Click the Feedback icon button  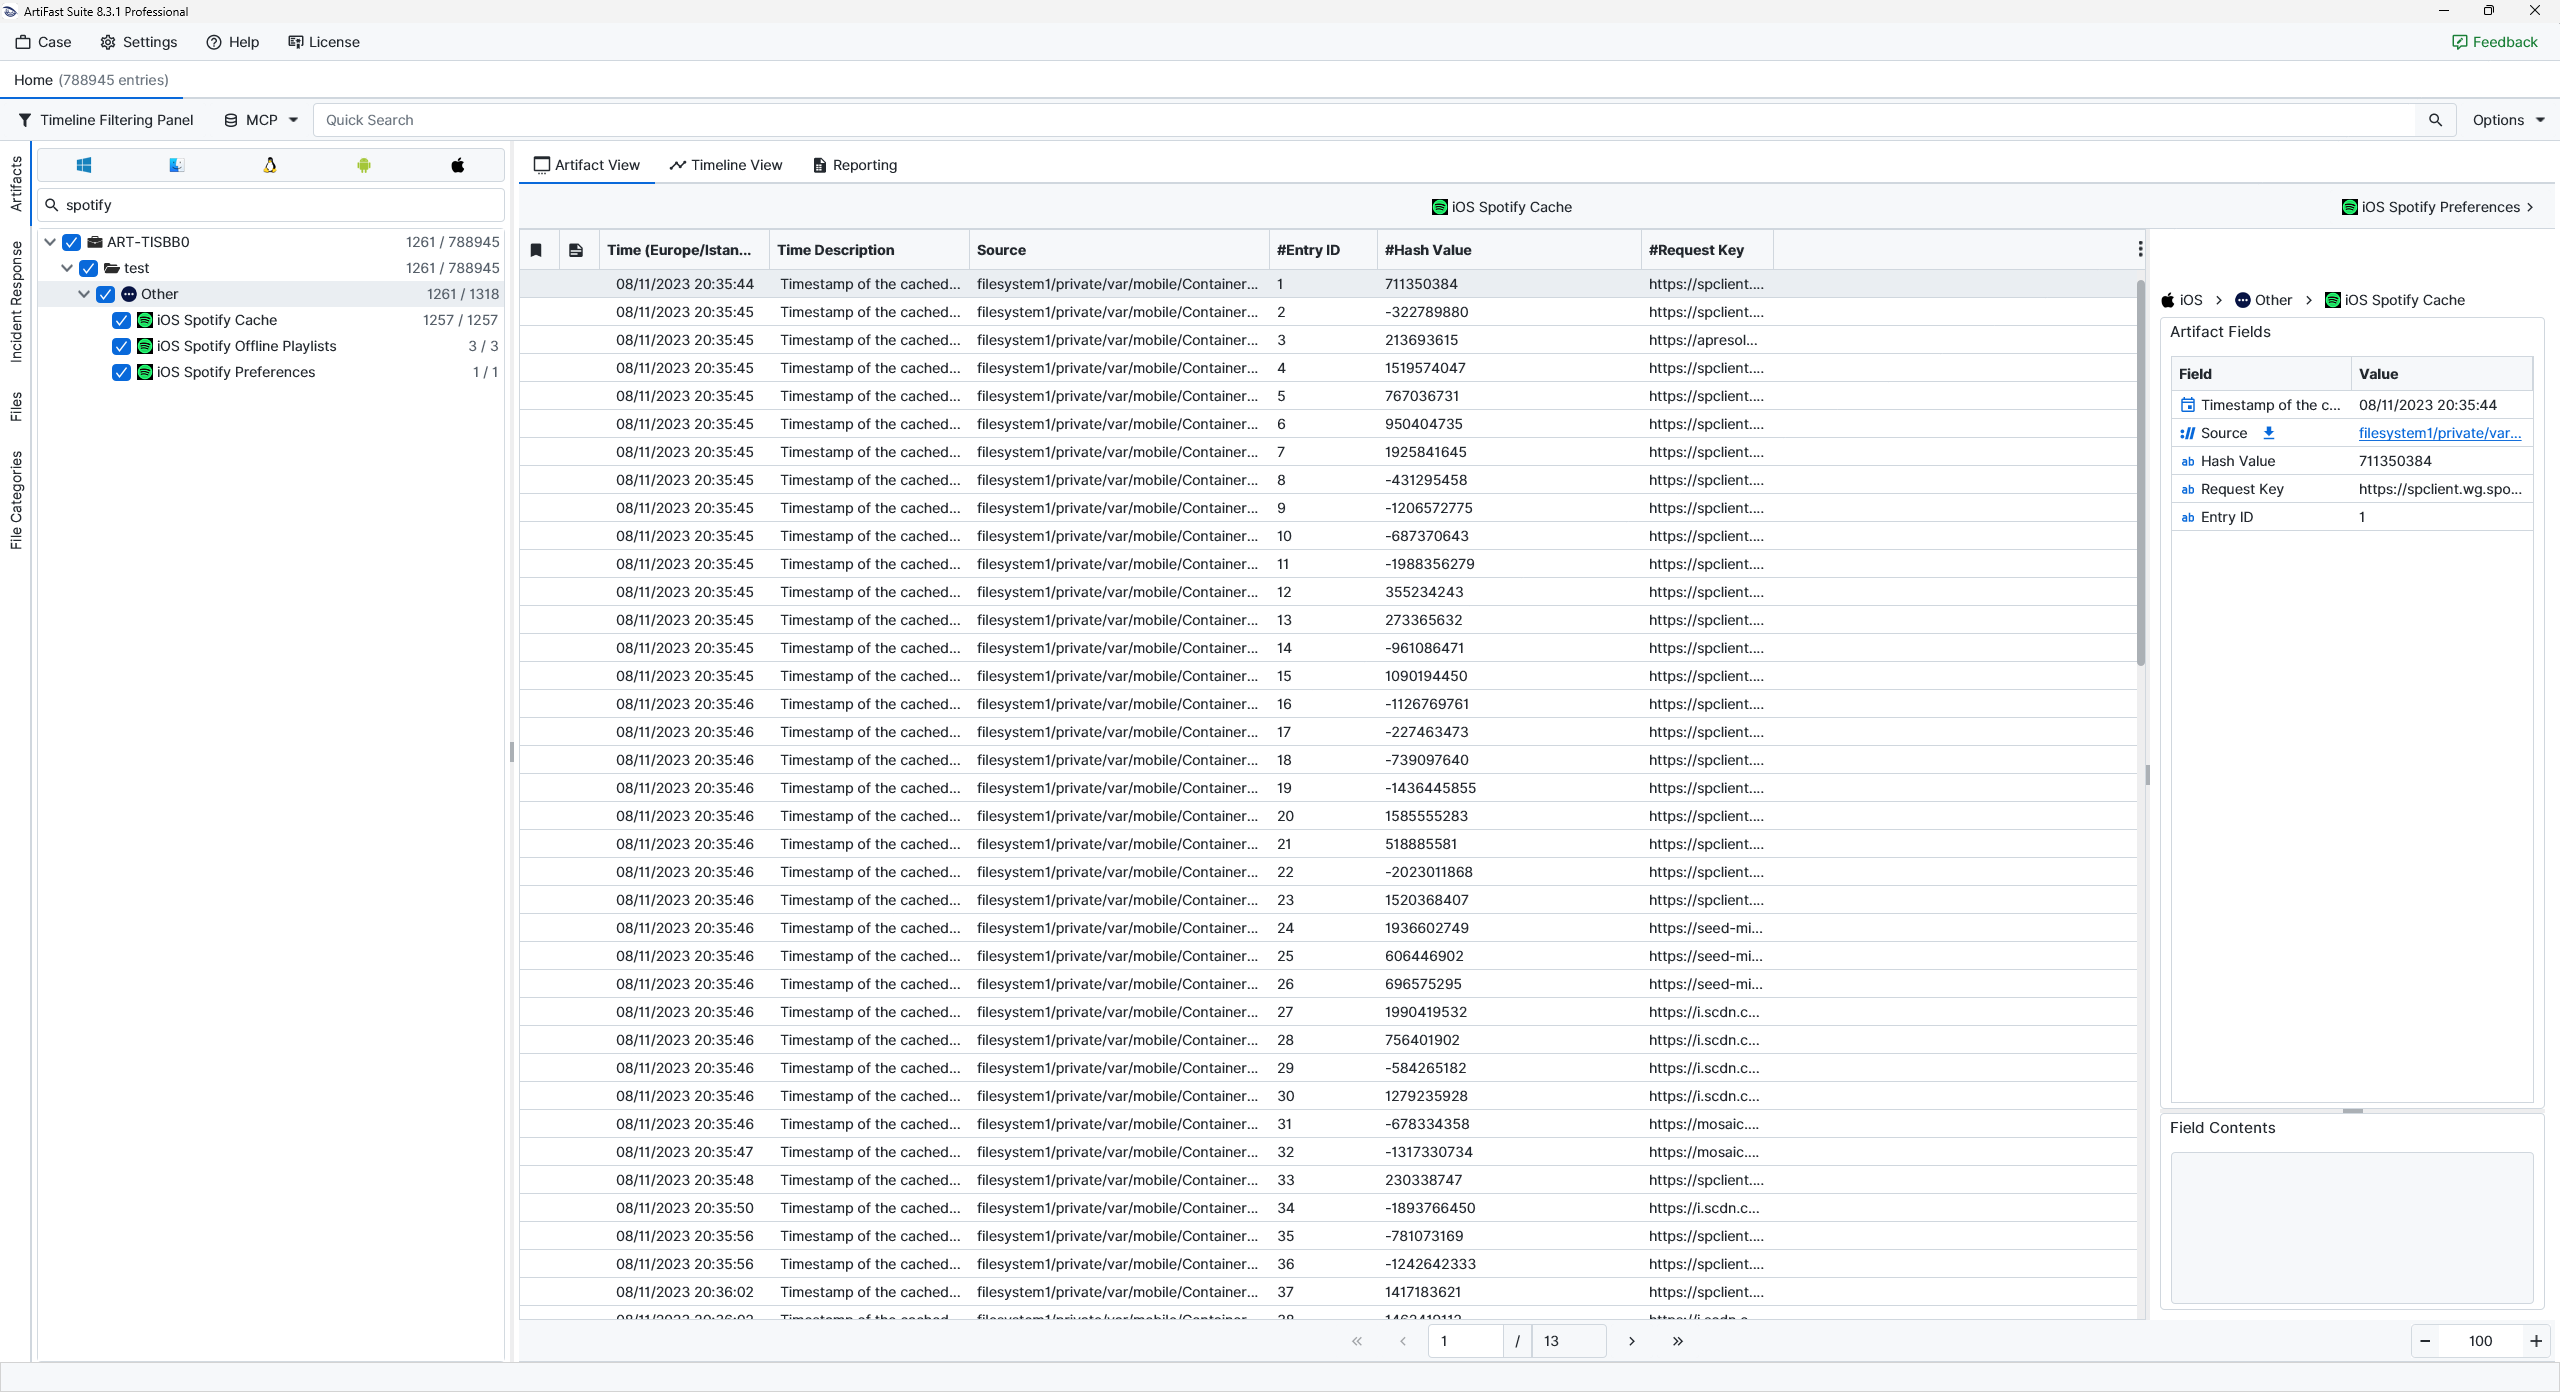[x=2459, y=42]
